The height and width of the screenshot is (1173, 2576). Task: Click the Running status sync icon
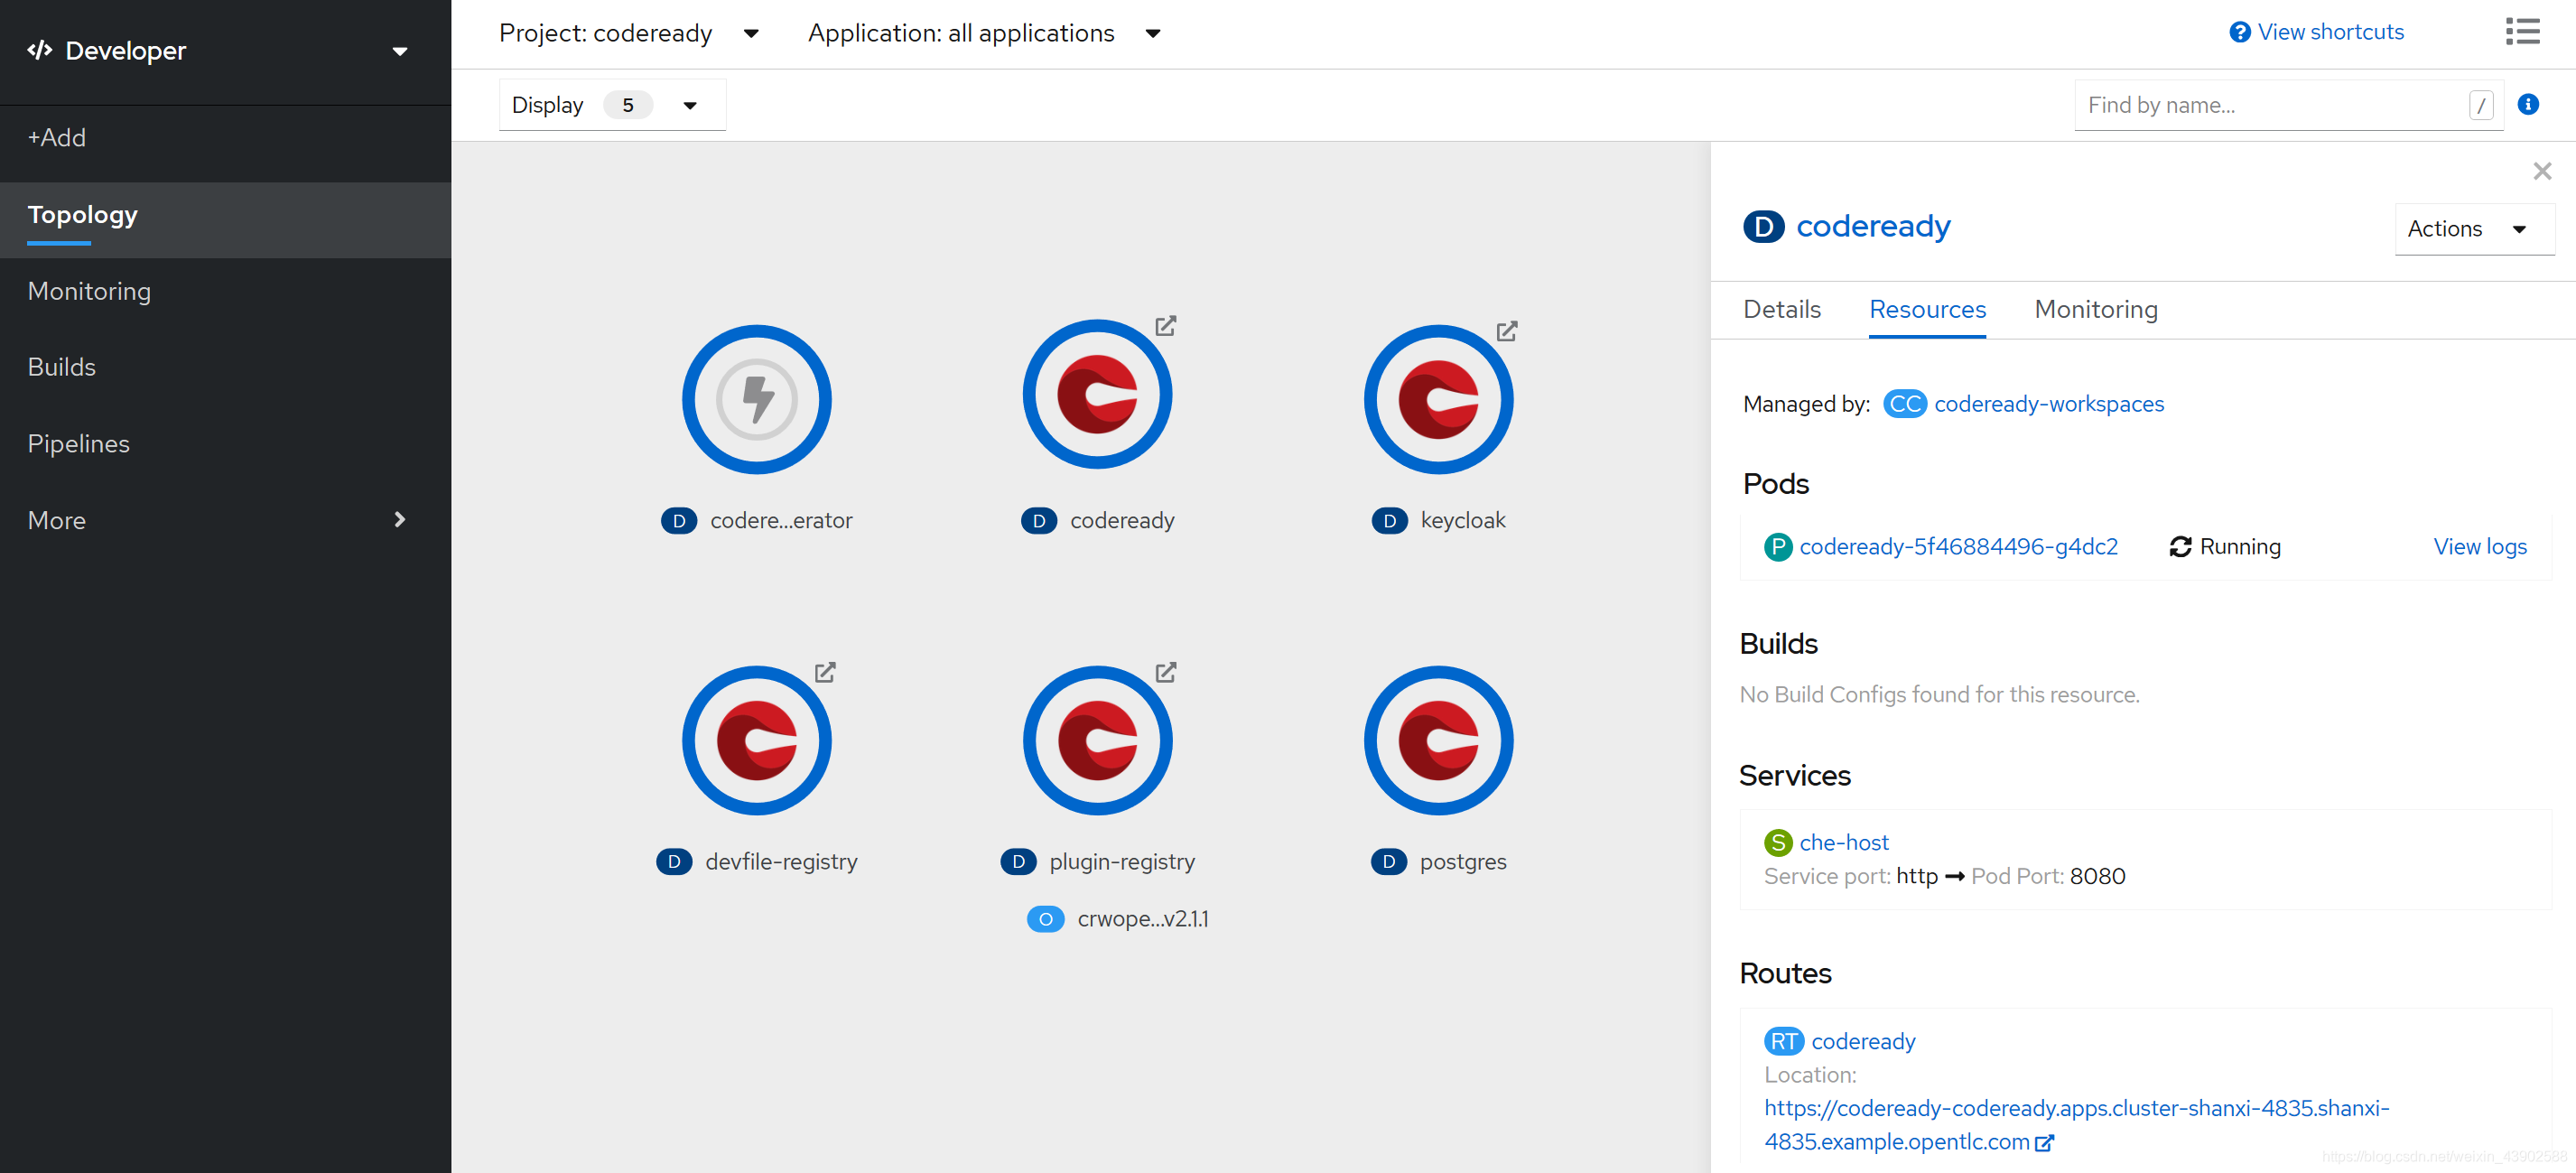pos(2180,547)
